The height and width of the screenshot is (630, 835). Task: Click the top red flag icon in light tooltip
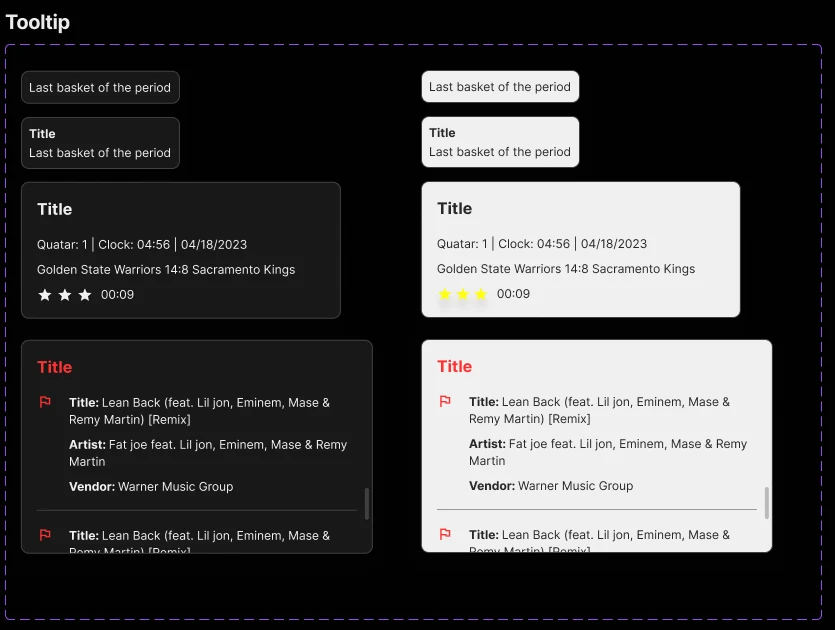coord(445,401)
